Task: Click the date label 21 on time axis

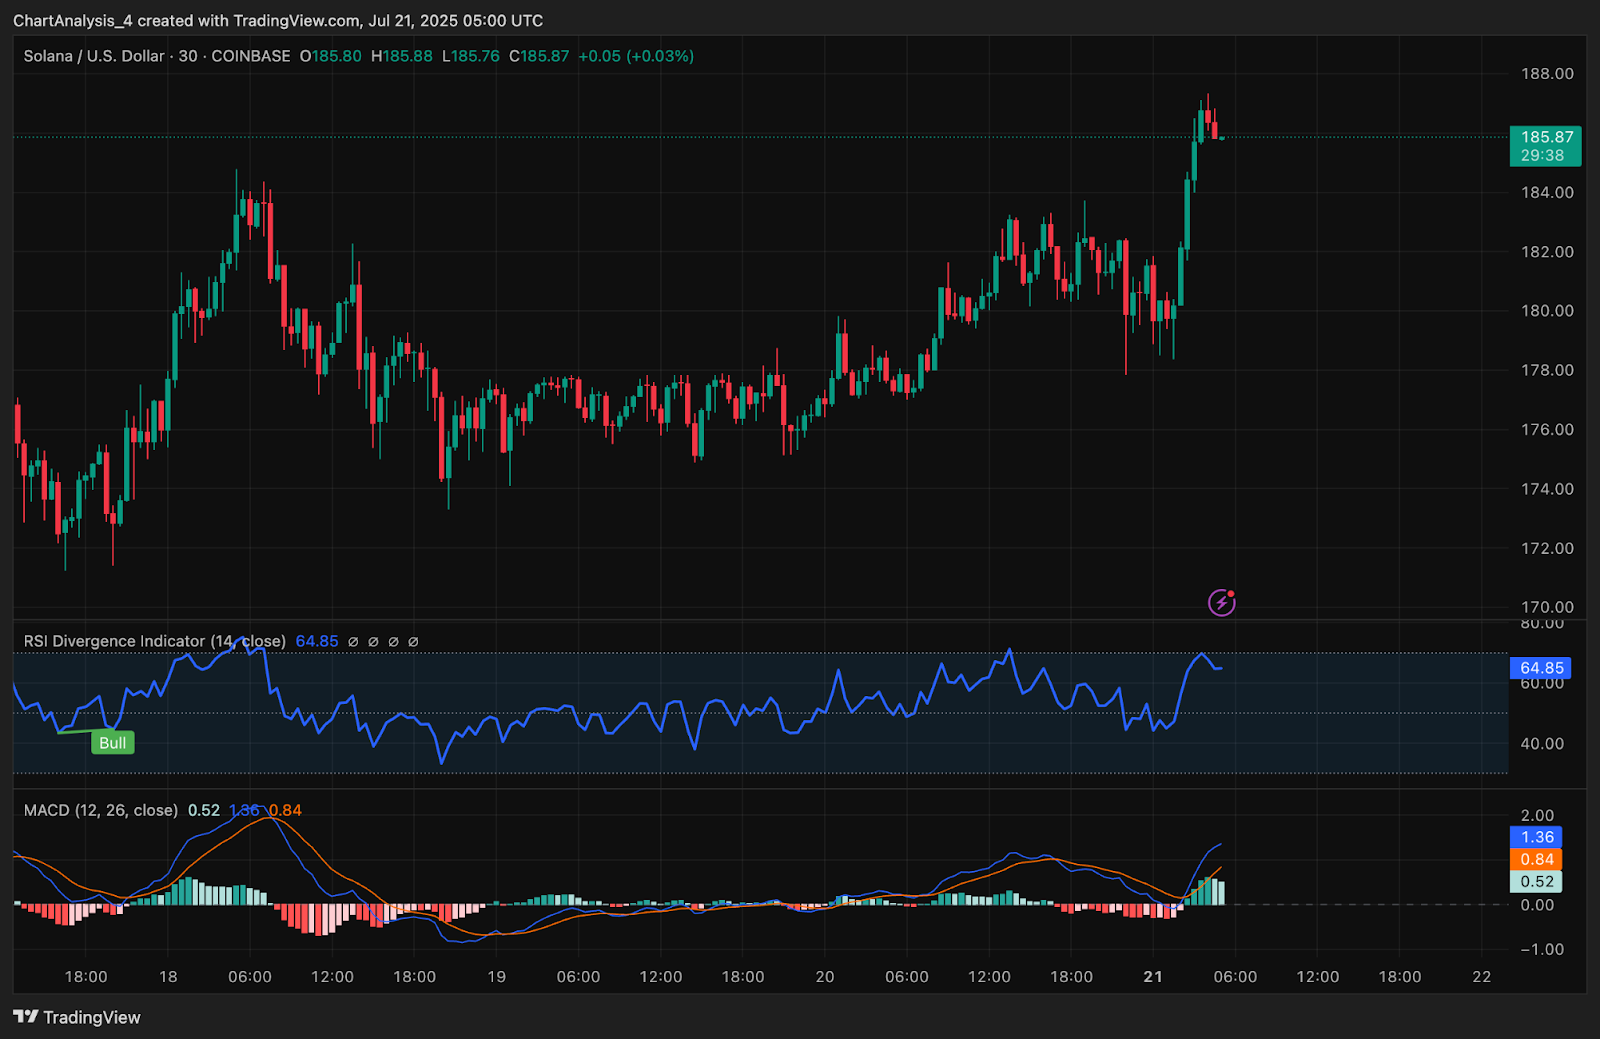Action: click(1153, 976)
